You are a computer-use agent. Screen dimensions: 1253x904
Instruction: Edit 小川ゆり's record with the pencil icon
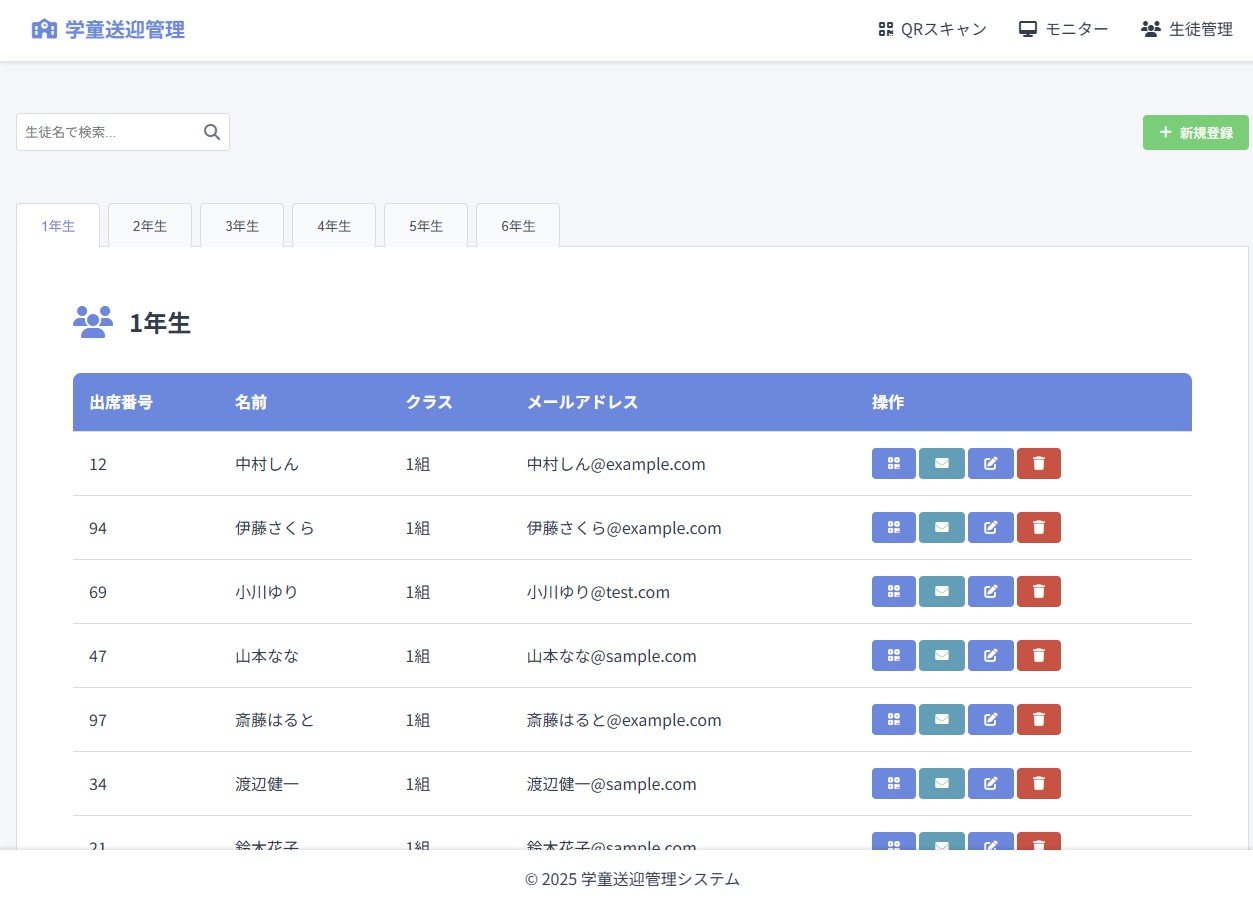coord(990,591)
